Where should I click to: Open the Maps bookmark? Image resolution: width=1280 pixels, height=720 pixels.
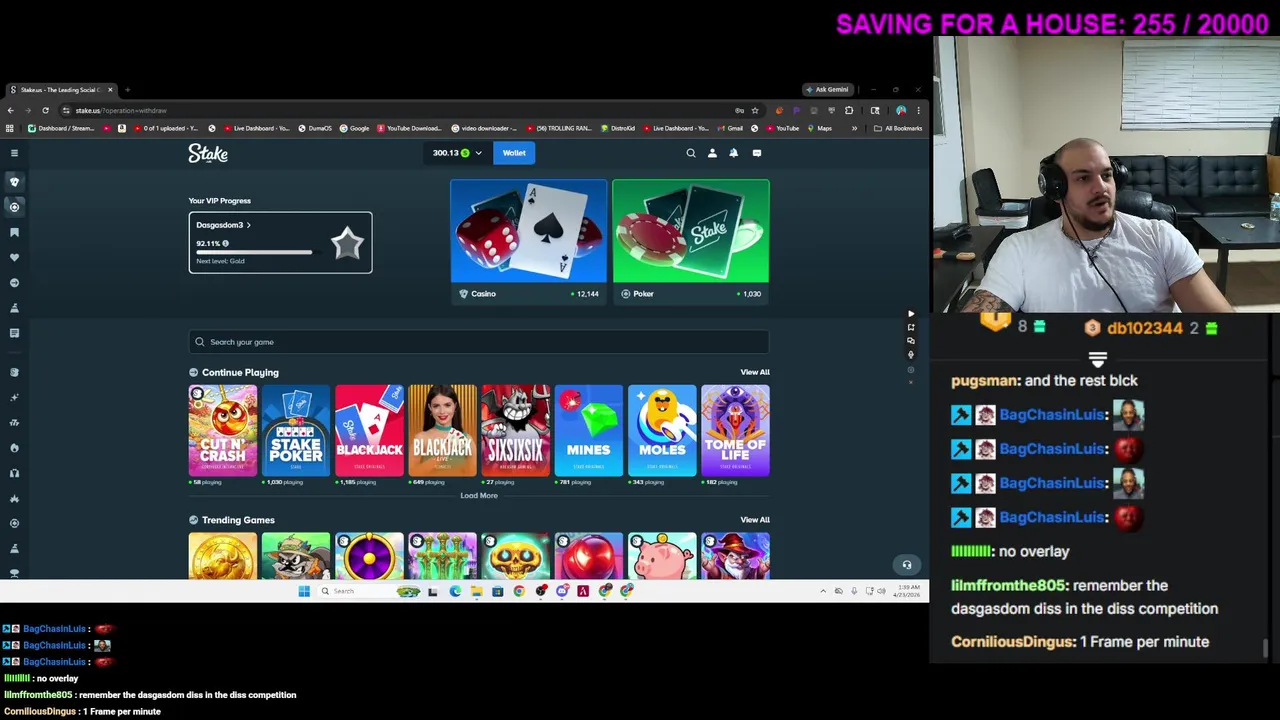coord(819,128)
